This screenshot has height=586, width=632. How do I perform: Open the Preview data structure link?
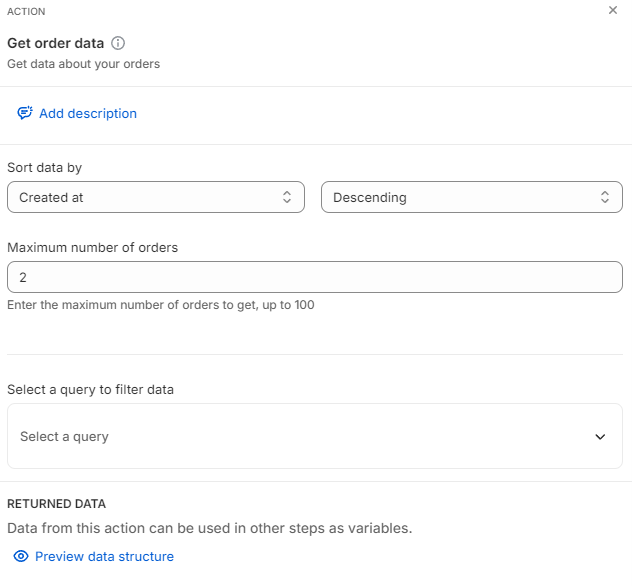click(104, 557)
